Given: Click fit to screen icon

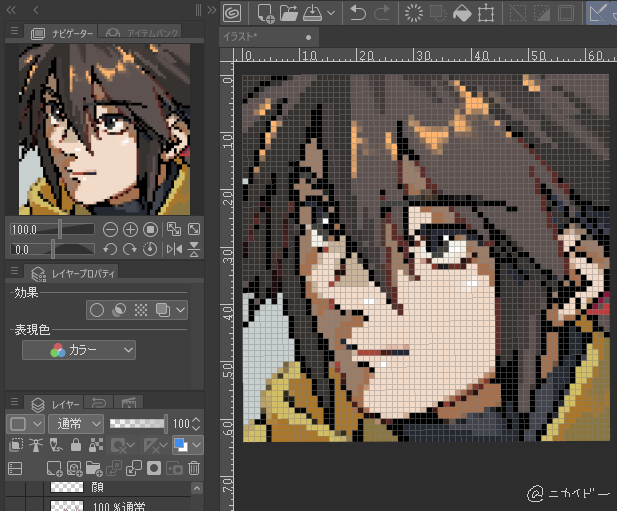Looking at the screenshot, I should coord(194,229).
